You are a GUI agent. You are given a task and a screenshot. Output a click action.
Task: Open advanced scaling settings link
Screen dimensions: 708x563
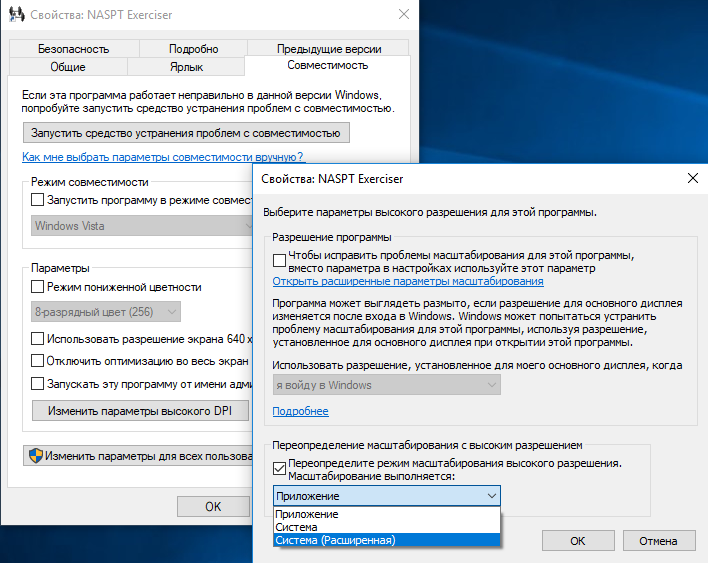click(x=408, y=281)
